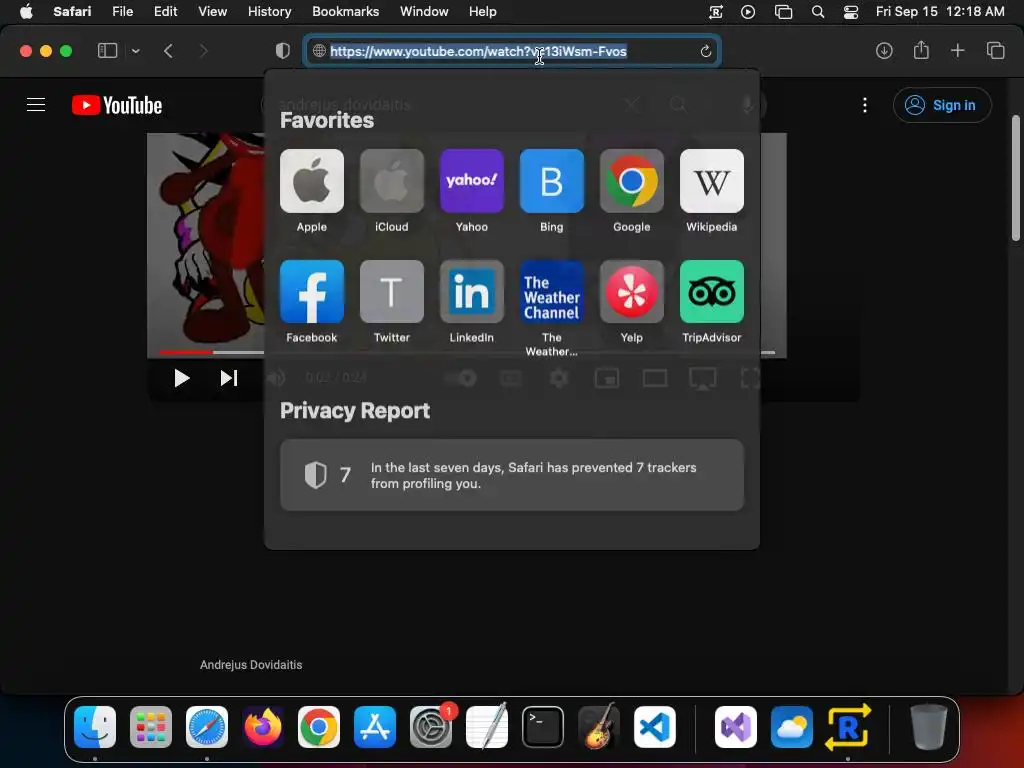Skip to the next video
This screenshot has width=1024, height=768.
point(229,378)
